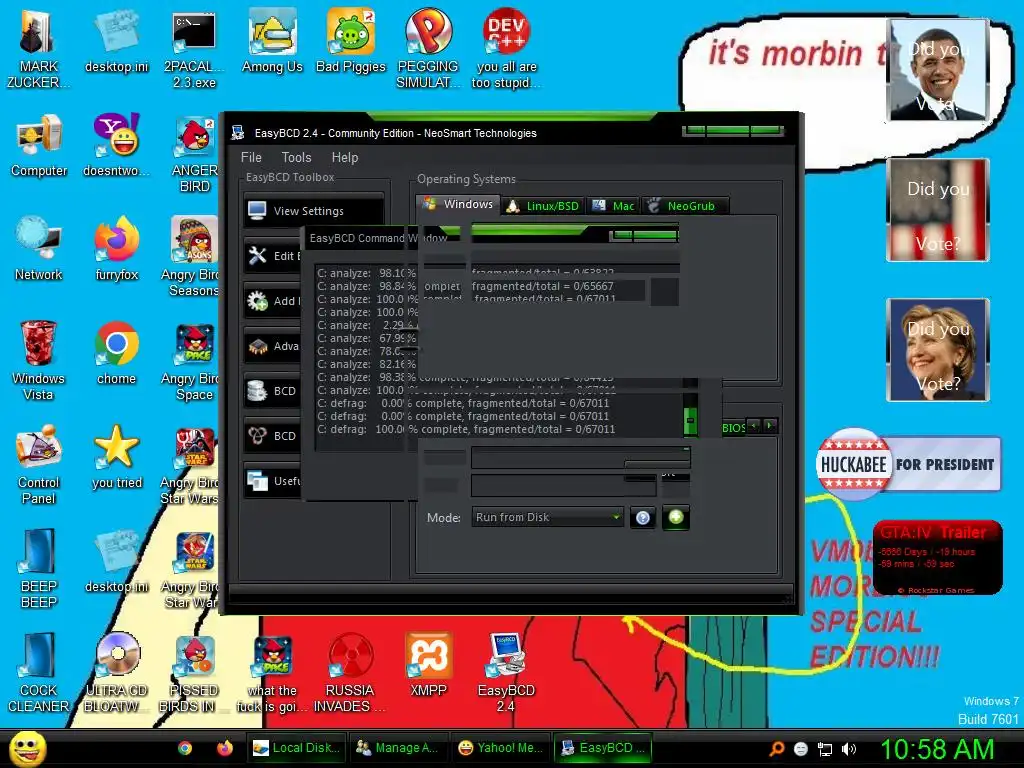Screen dimensions: 1024x768
Task: Select the Bad Piggies desktop icon
Action: click(351, 40)
